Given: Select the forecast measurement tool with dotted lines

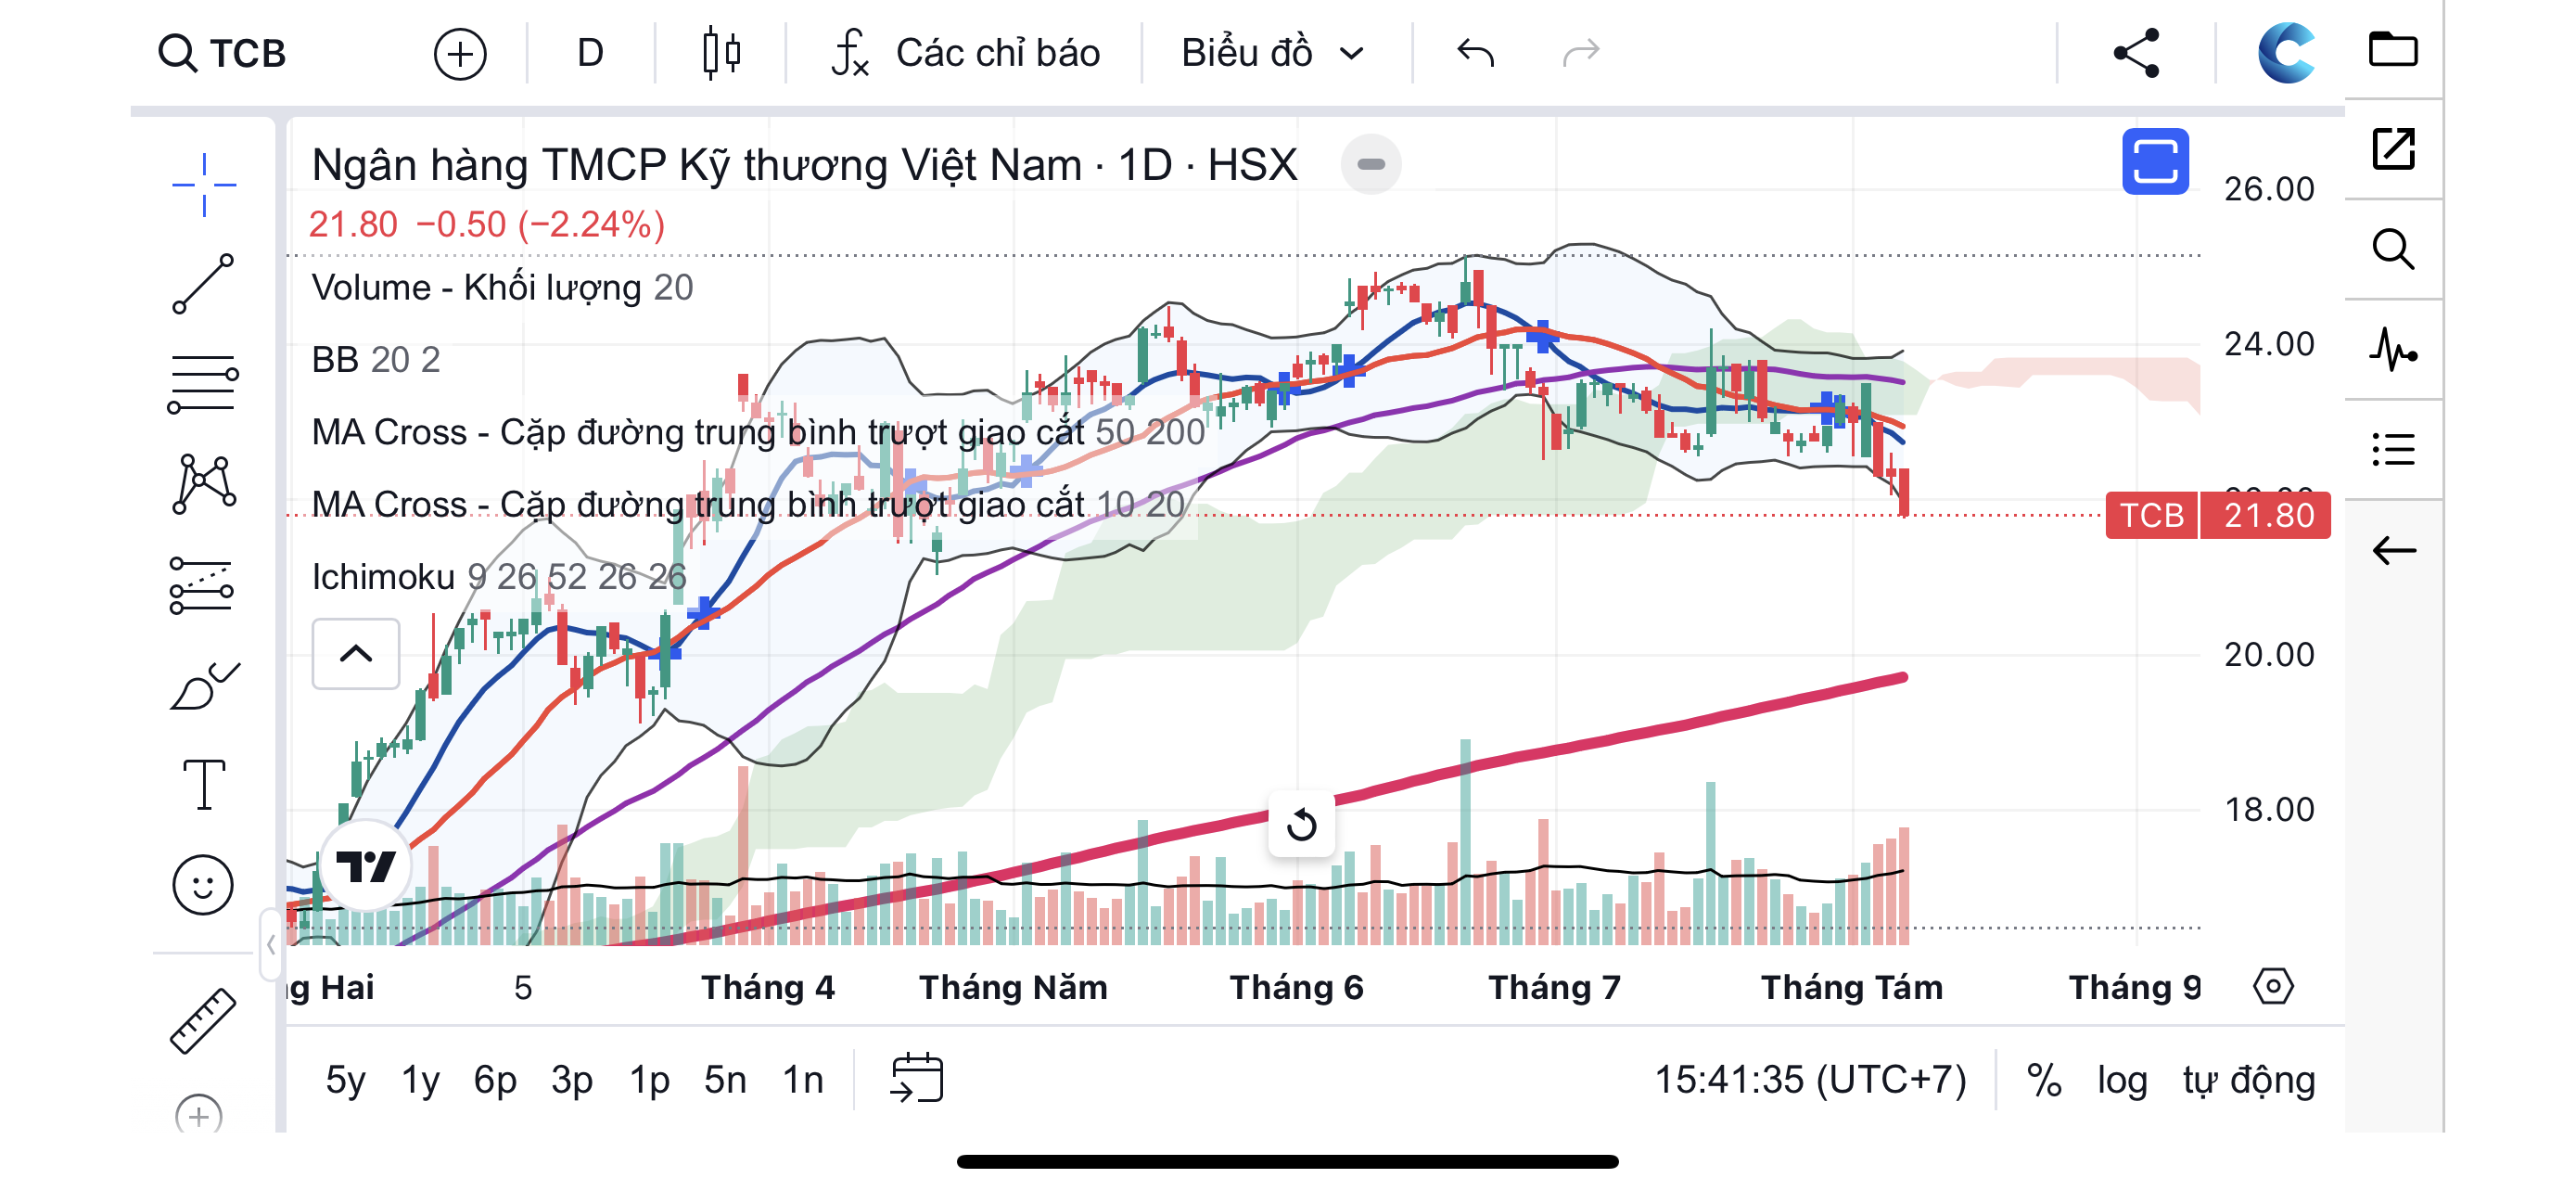Looking at the screenshot, I should tap(202, 584).
